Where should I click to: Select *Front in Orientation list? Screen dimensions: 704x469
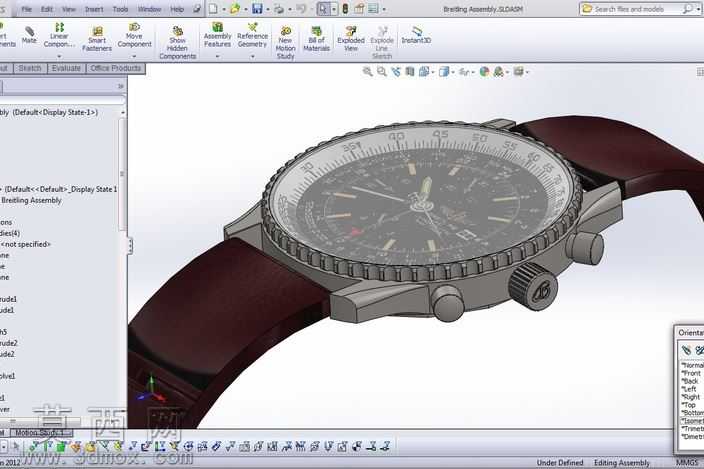click(691, 373)
